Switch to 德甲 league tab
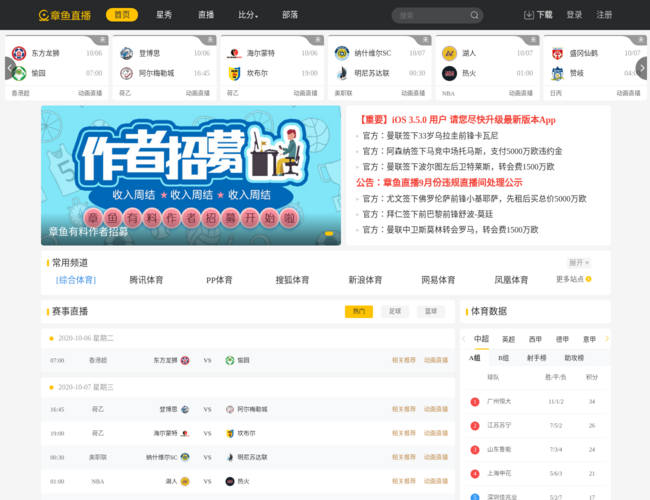 pos(562,339)
